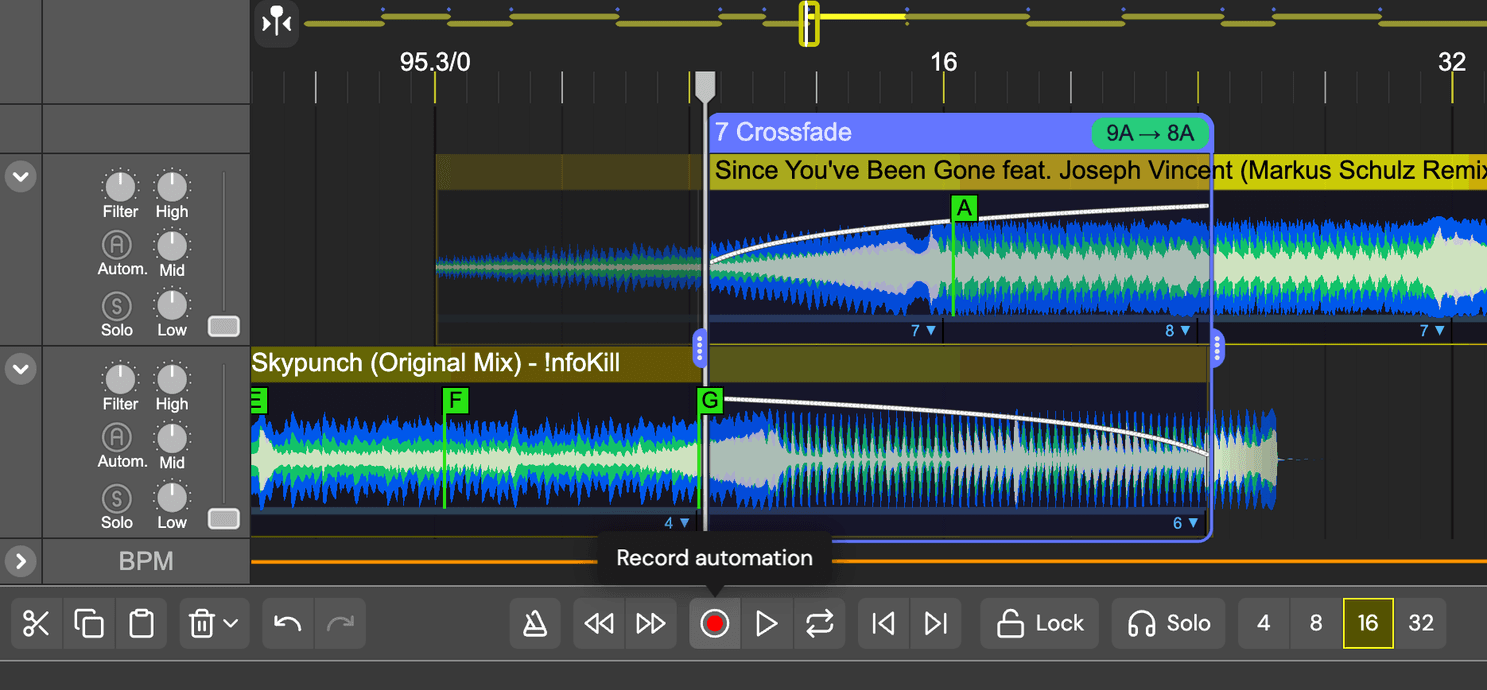Jump to previous transition
Image resolution: width=1487 pixels, height=690 pixels.
pyautogui.click(x=883, y=624)
